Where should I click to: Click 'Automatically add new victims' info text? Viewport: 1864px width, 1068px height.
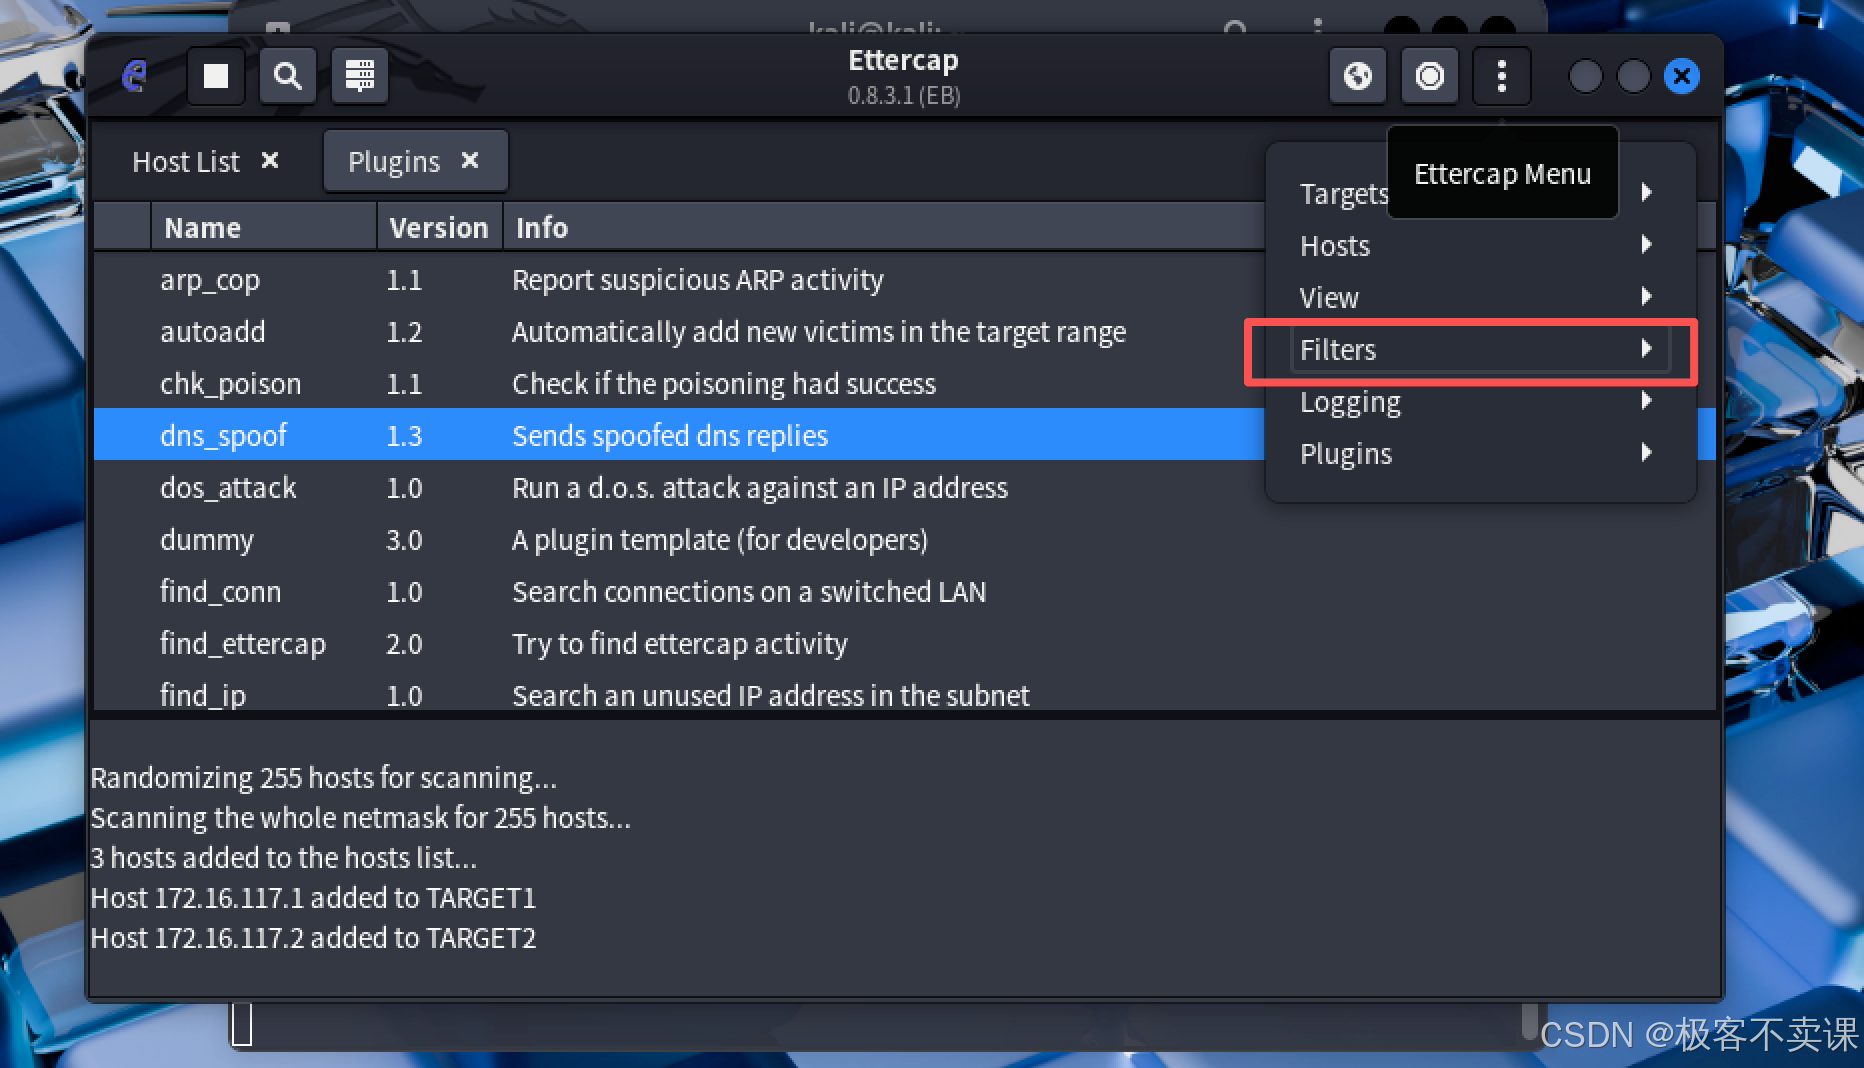tap(819, 332)
